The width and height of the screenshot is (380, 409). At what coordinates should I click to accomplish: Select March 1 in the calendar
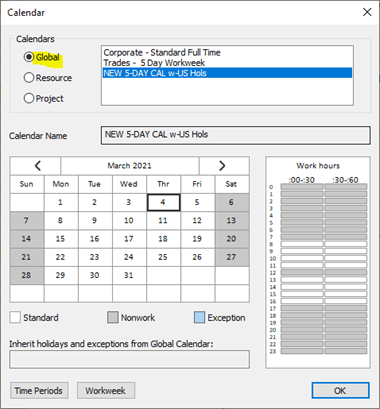61,202
